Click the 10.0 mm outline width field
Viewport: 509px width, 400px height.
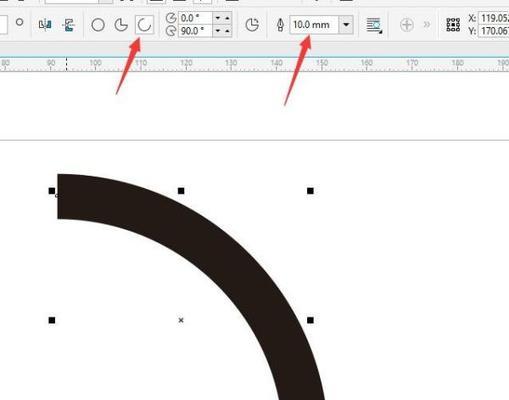click(x=314, y=25)
